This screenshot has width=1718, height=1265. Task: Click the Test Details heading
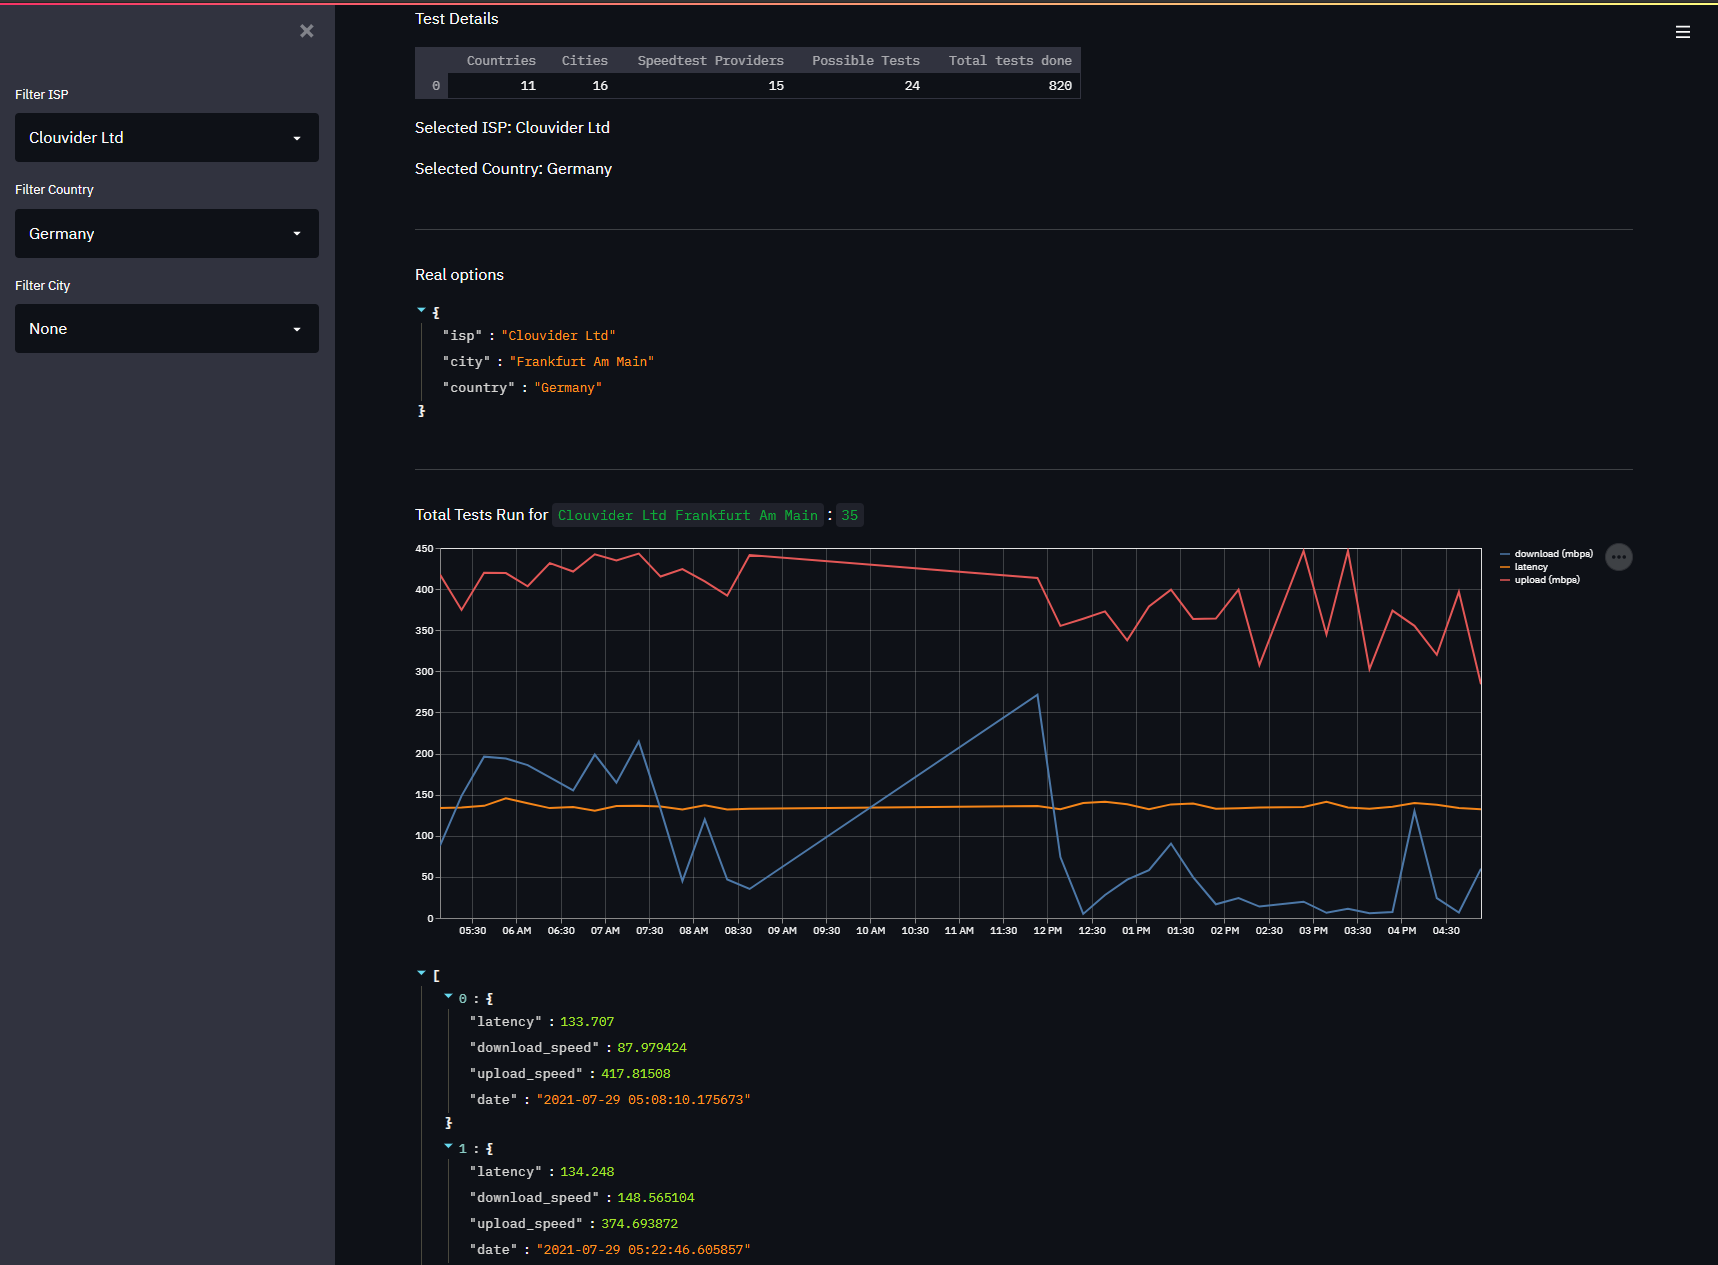456,19
